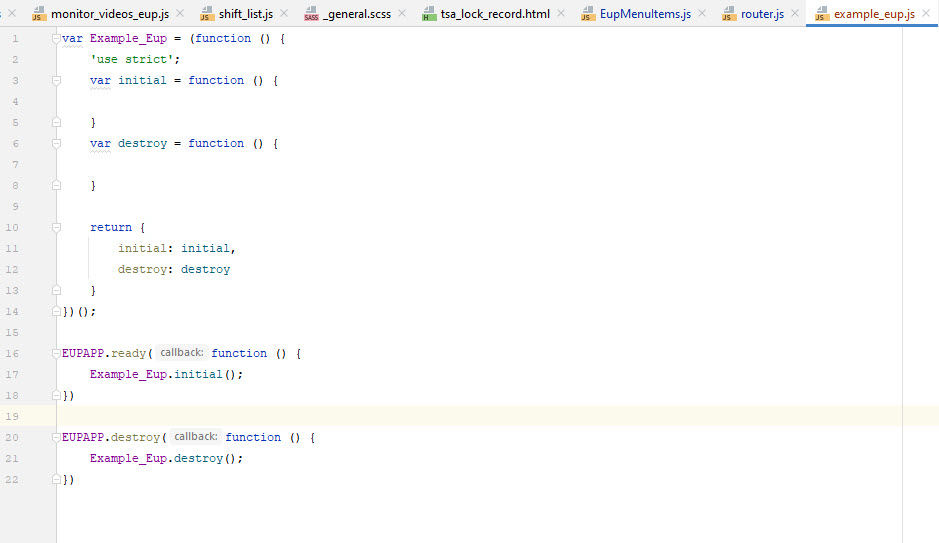Click 'destroy' variable name on line 6
939x543 pixels.
[x=143, y=143]
